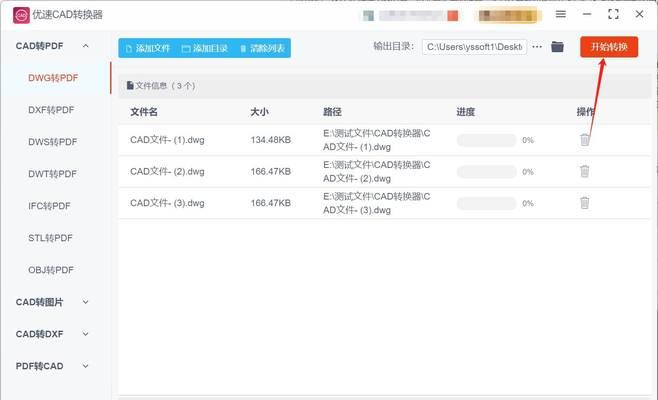658x400 pixels.
Task: Select OBJ转PDF in the sidebar
Action: (51, 270)
